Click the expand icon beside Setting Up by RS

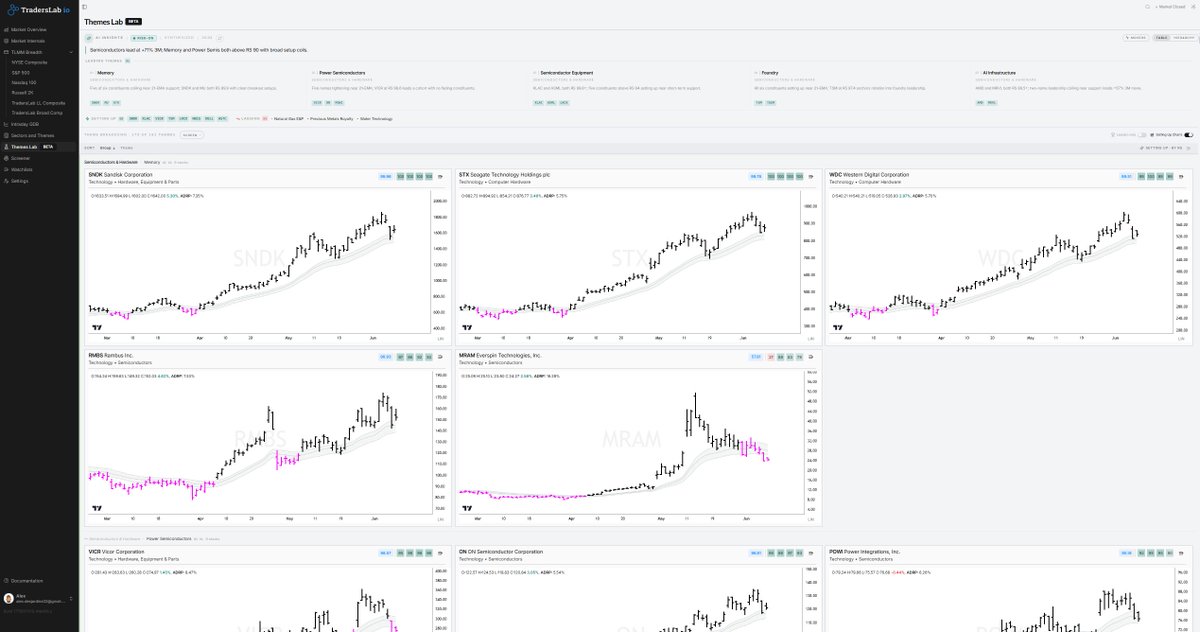pyautogui.click(x=1188, y=148)
